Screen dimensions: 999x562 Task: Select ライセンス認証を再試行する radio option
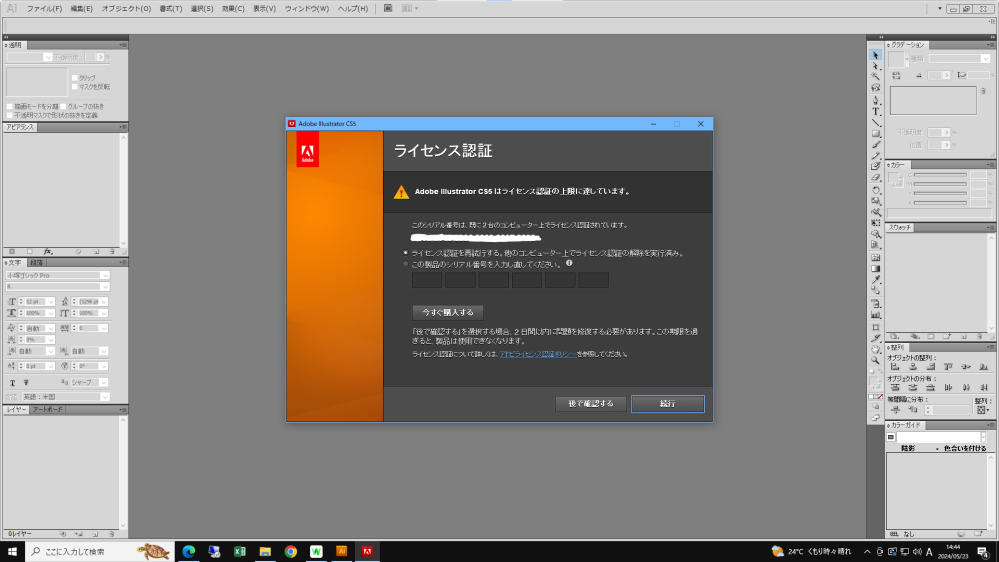[x=406, y=253]
